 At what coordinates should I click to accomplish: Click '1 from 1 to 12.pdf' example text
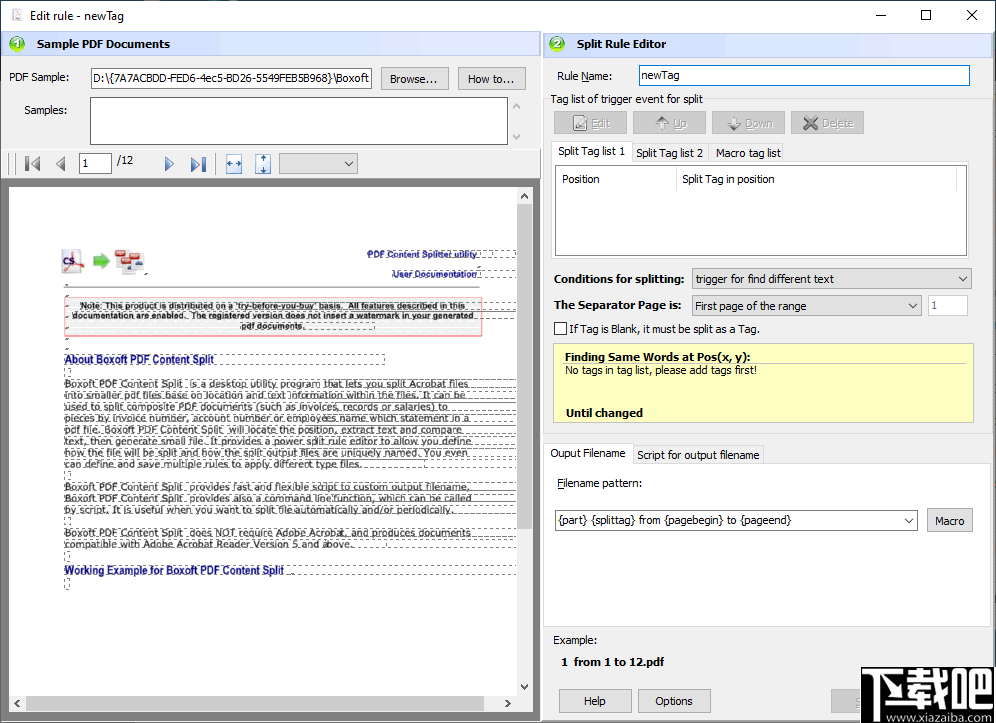pyautogui.click(x=612, y=662)
